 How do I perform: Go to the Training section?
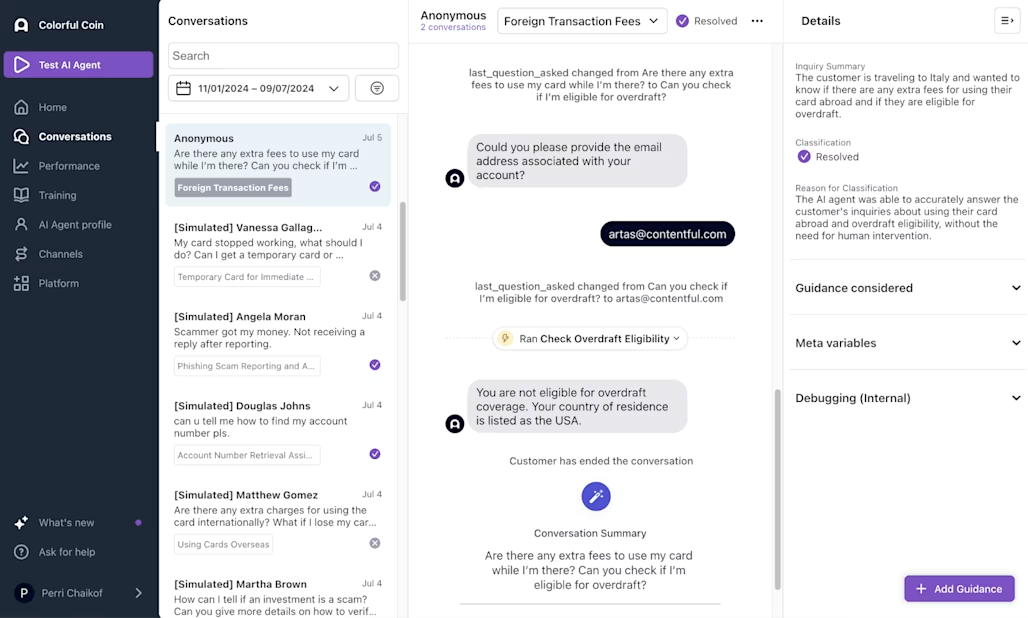(x=57, y=195)
